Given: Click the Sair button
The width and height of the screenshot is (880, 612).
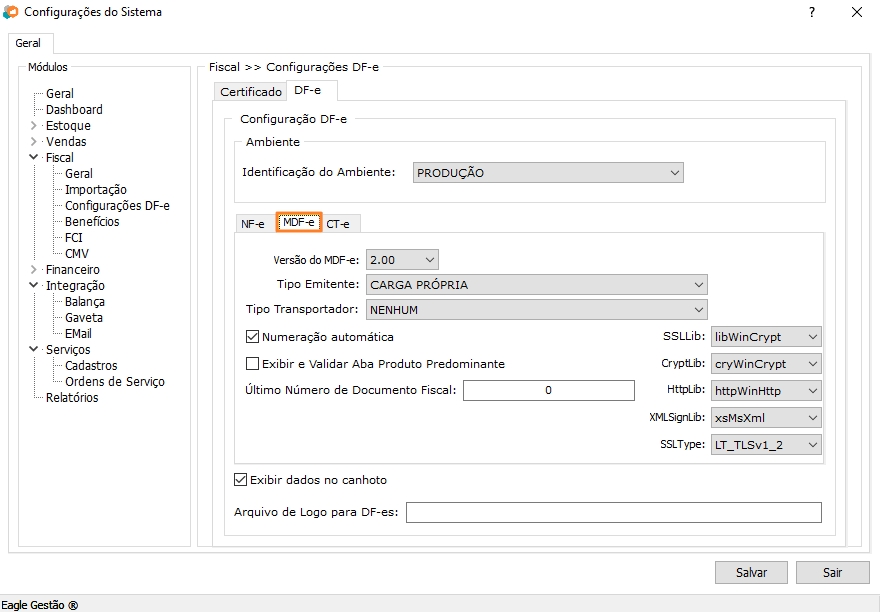Looking at the screenshot, I should click(x=832, y=573).
